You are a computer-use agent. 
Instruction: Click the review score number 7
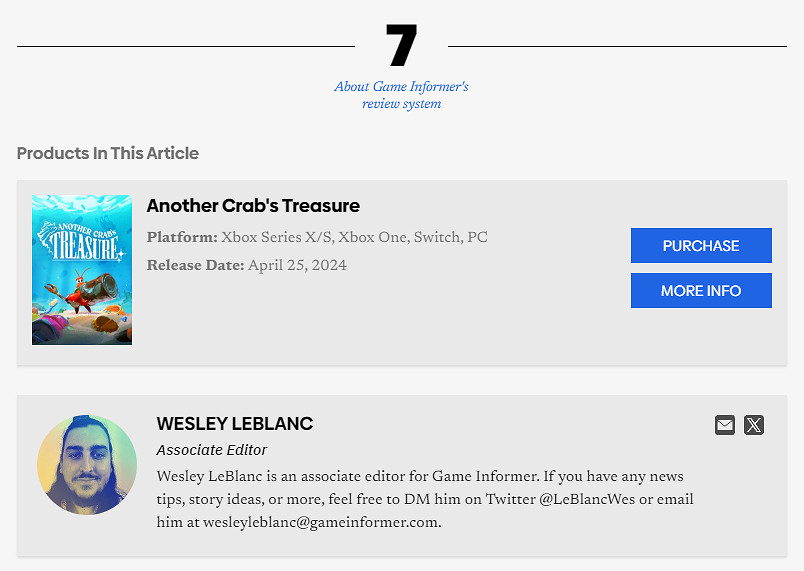(401, 45)
